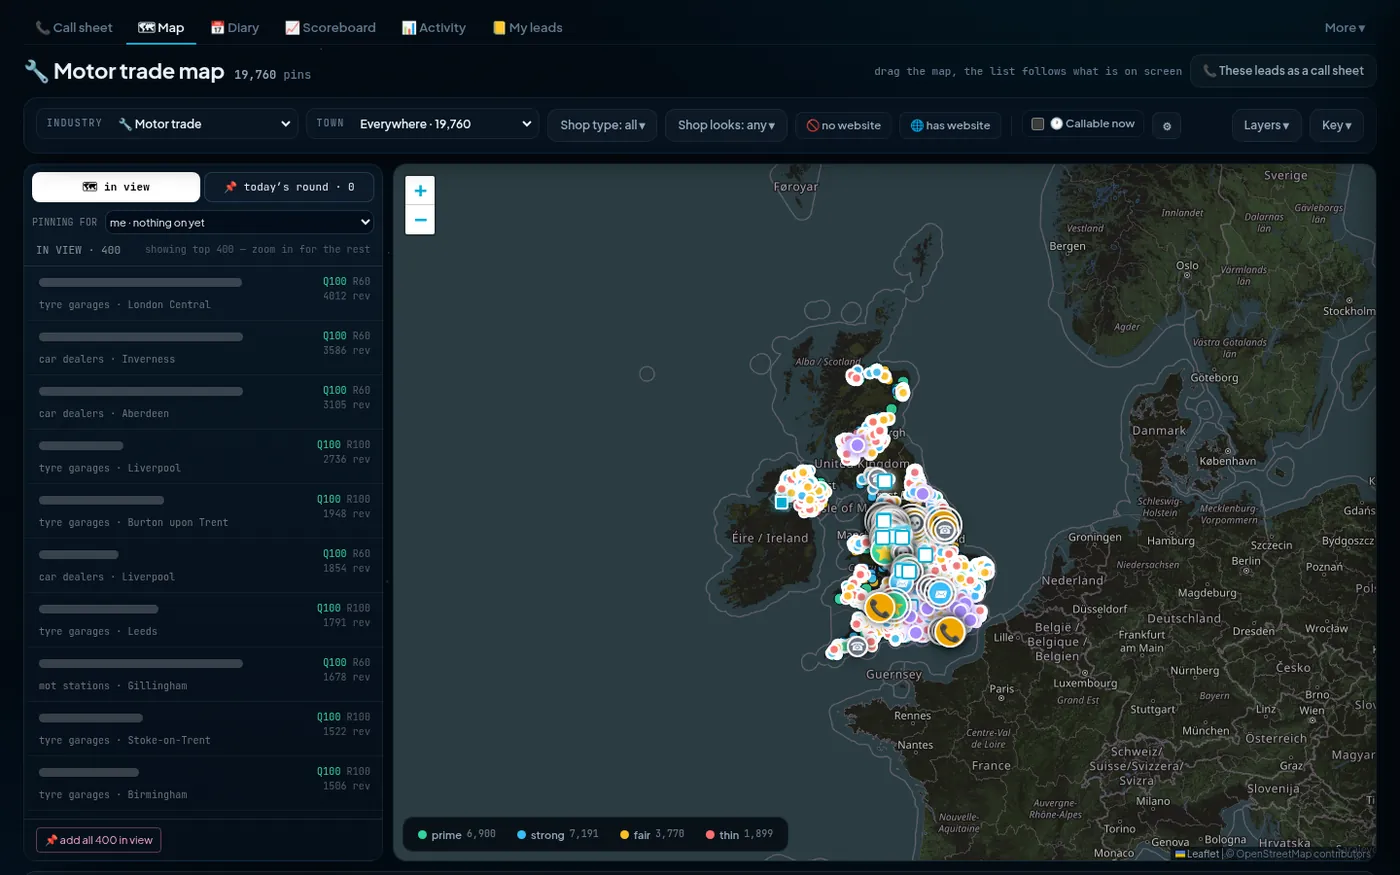The height and width of the screenshot is (875, 1400).
Task: Click the prime green legend dot
Action: (x=422, y=835)
